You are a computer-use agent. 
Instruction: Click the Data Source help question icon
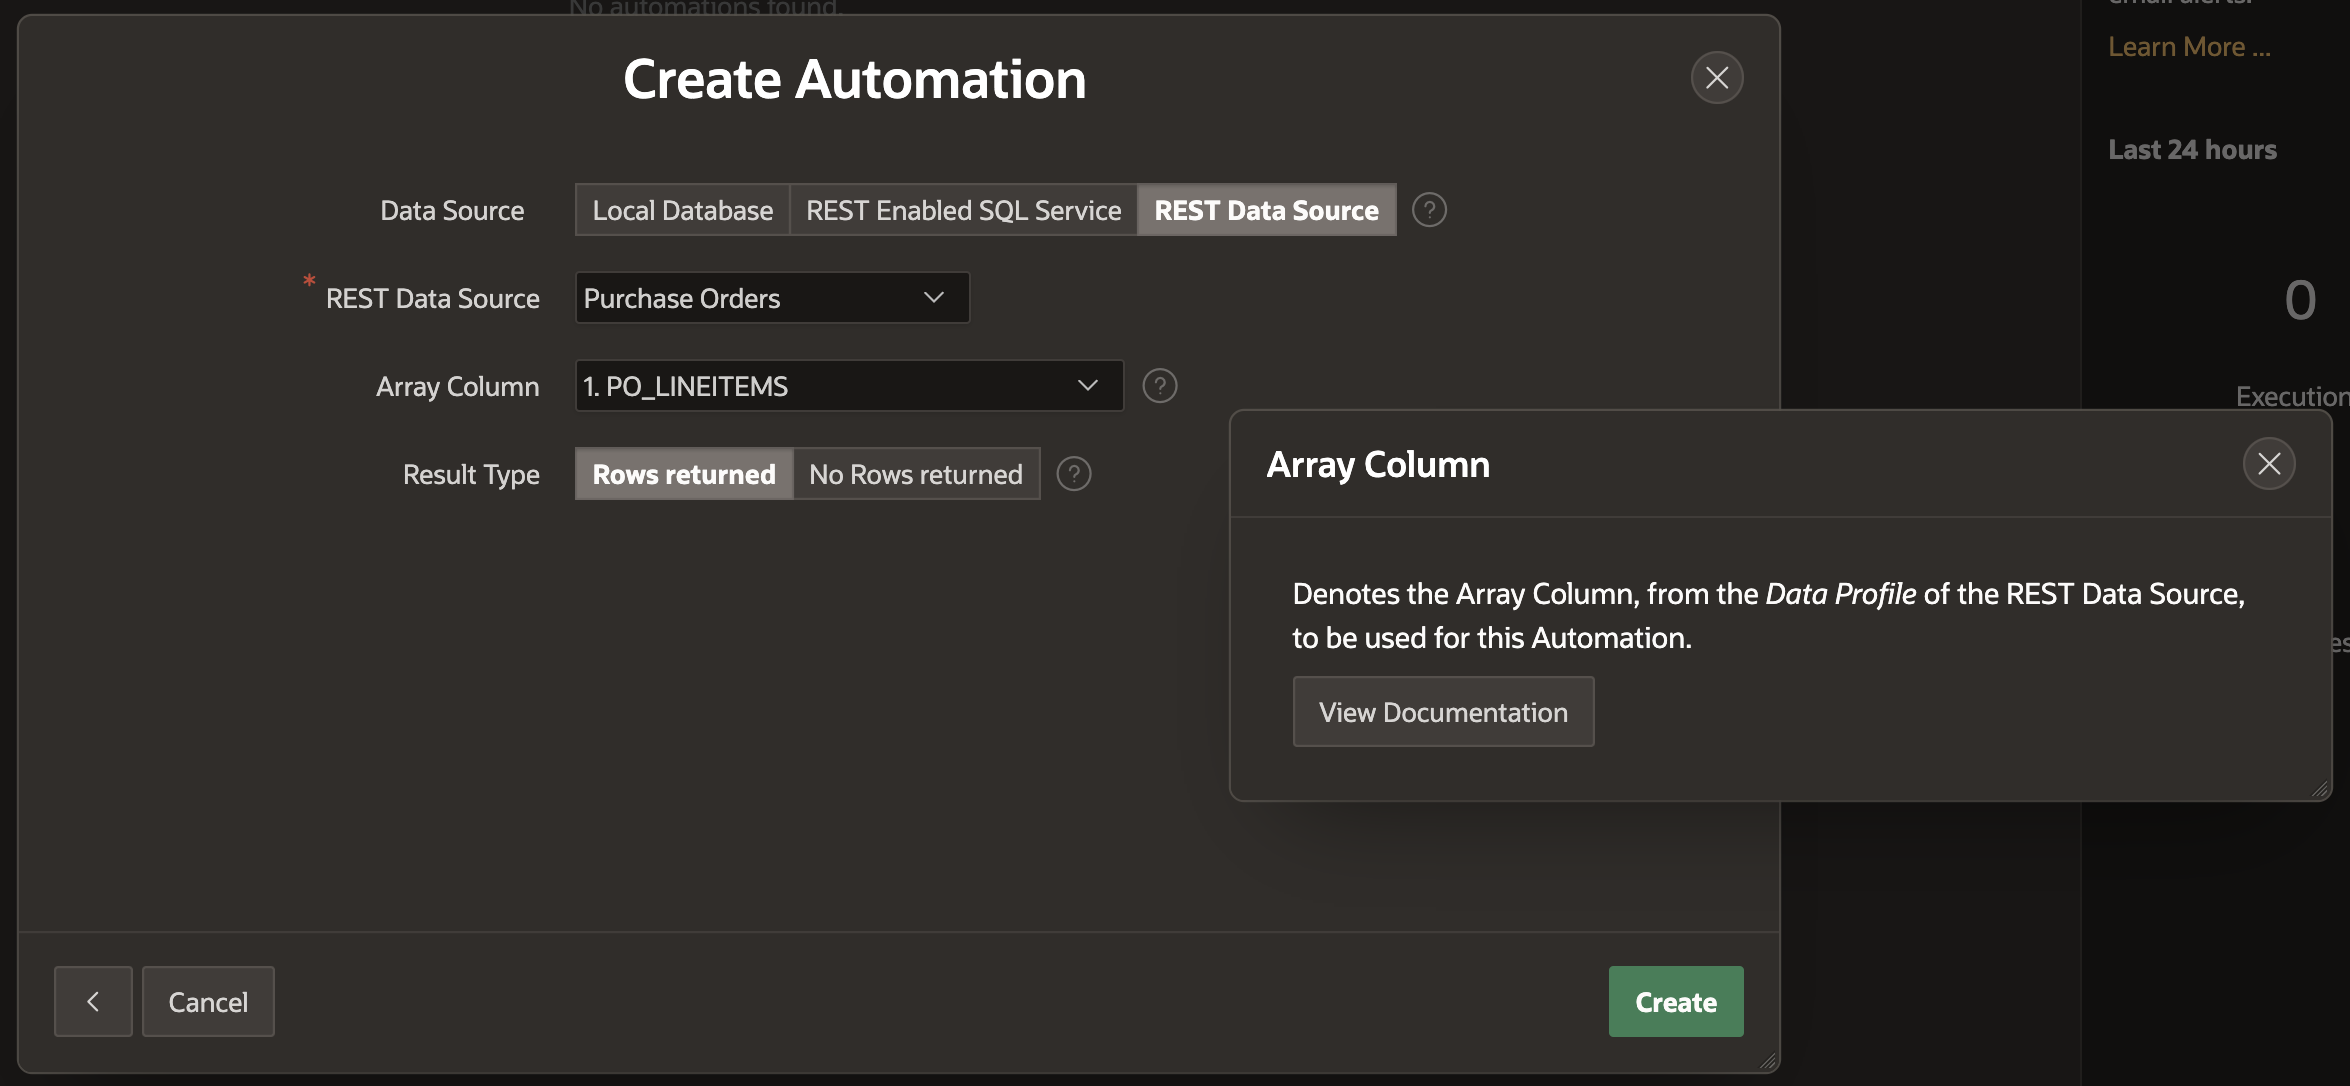pos(1429,210)
